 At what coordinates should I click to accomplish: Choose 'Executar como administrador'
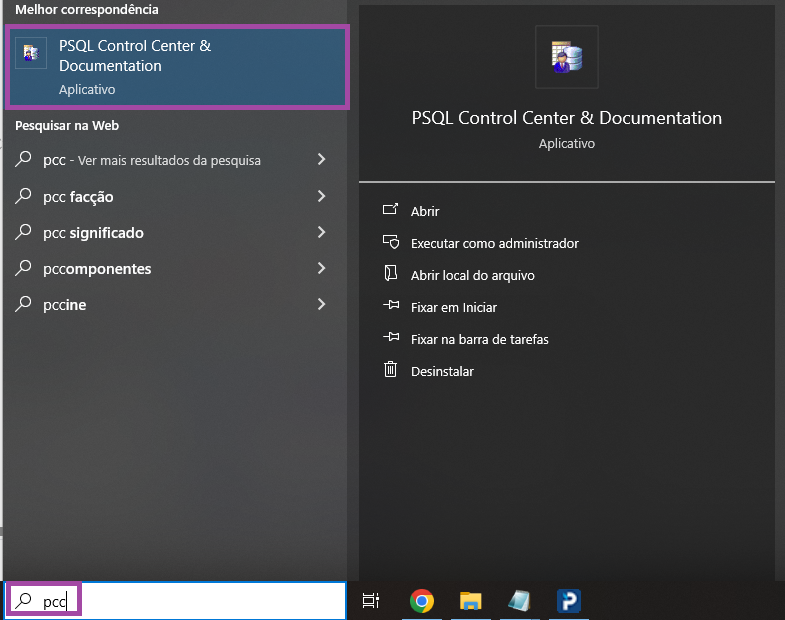click(495, 243)
